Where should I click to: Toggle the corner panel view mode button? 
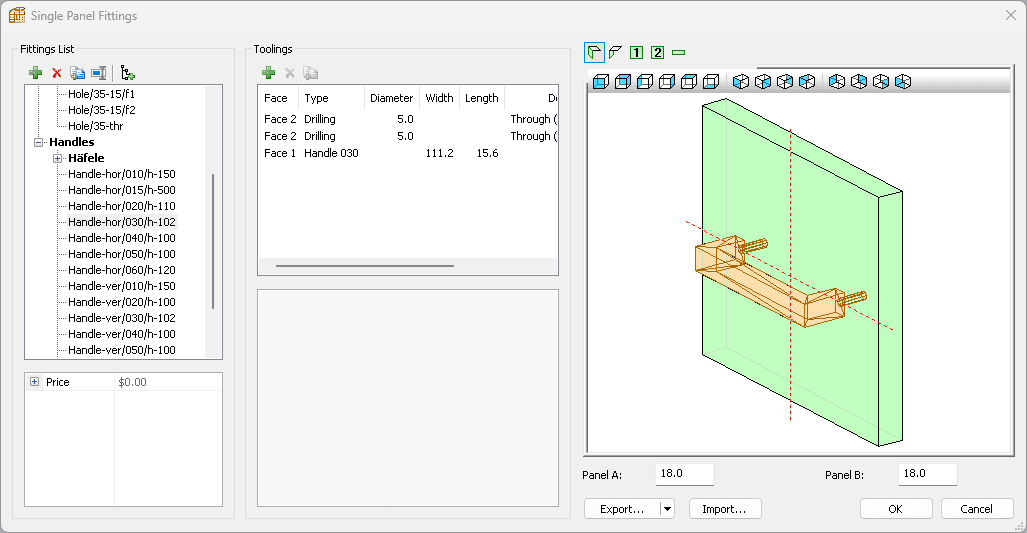[594, 52]
